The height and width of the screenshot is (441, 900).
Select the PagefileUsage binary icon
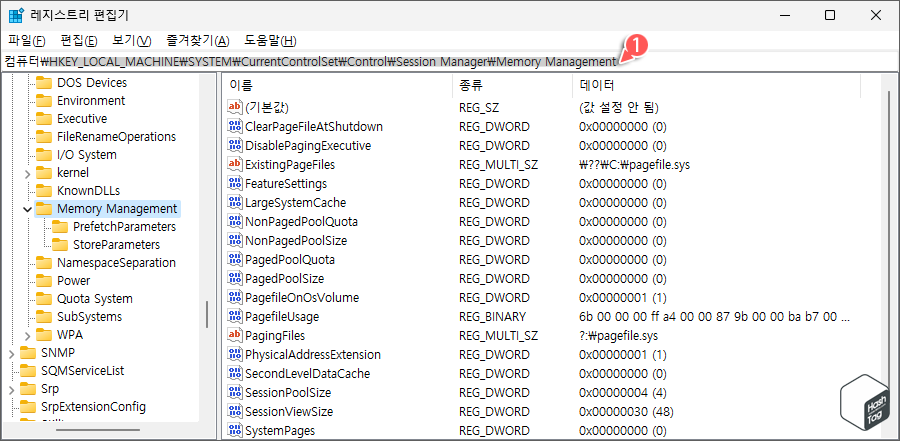click(x=235, y=316)
